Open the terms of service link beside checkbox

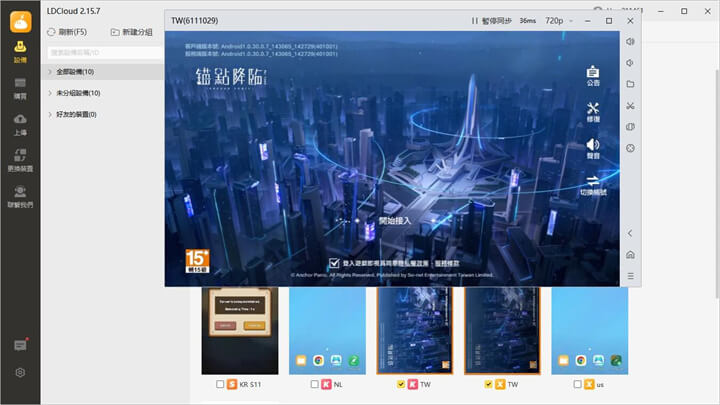click(x=447, y=263)
